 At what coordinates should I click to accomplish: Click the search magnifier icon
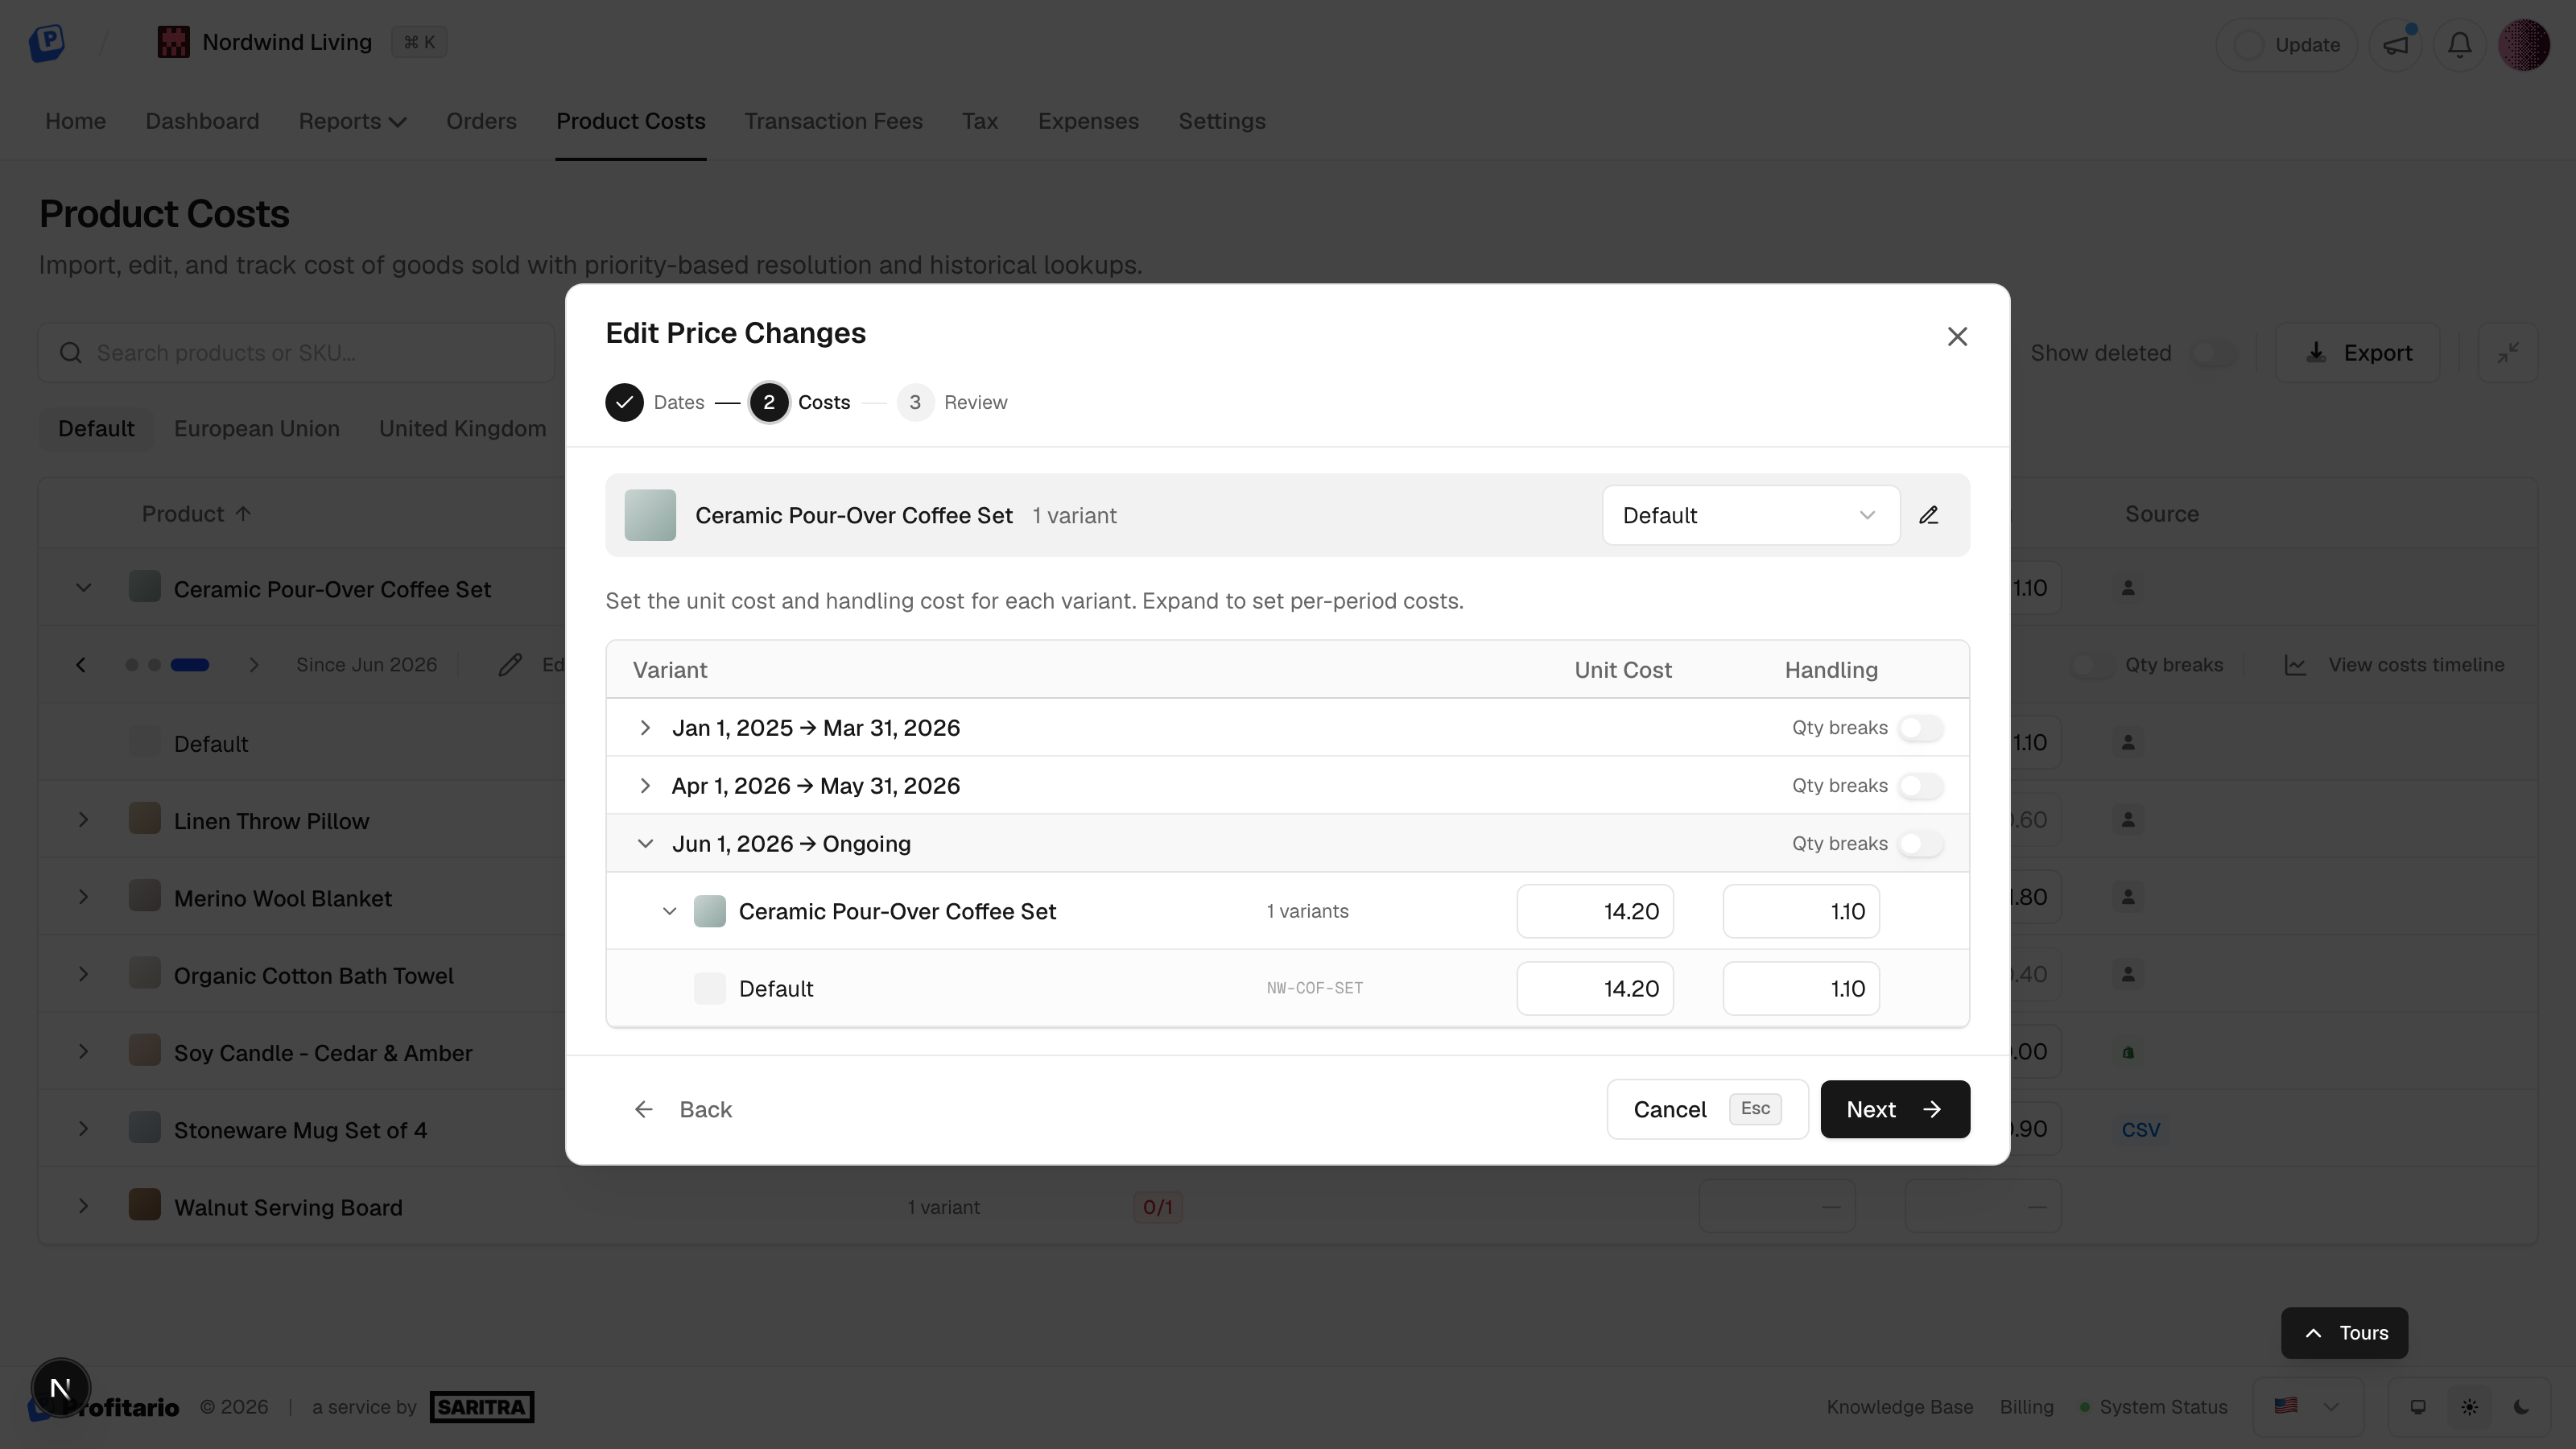tap(70, 353)
